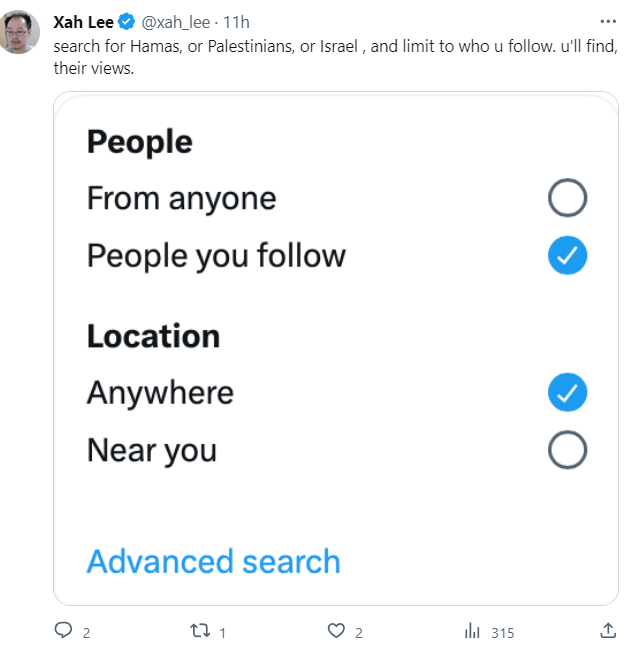Select 'People you follow' radio option

[x=567, y=257]
